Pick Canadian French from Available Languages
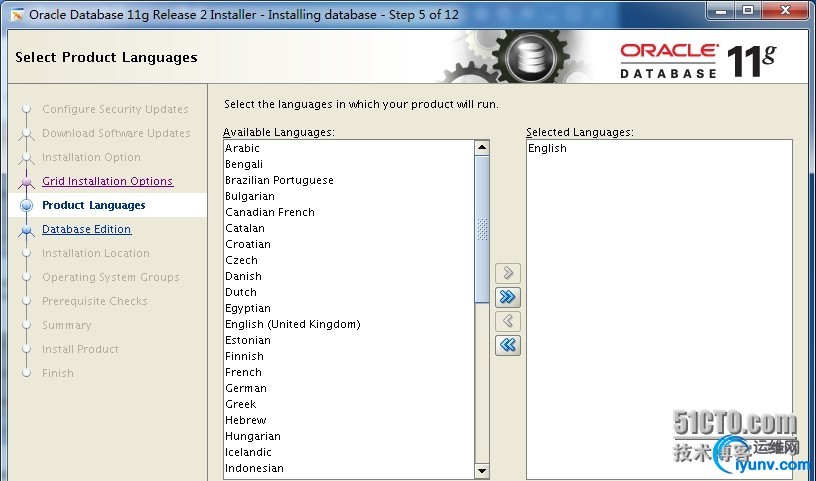The width and height of the screenshot is (816, 481). click(349, 212)
